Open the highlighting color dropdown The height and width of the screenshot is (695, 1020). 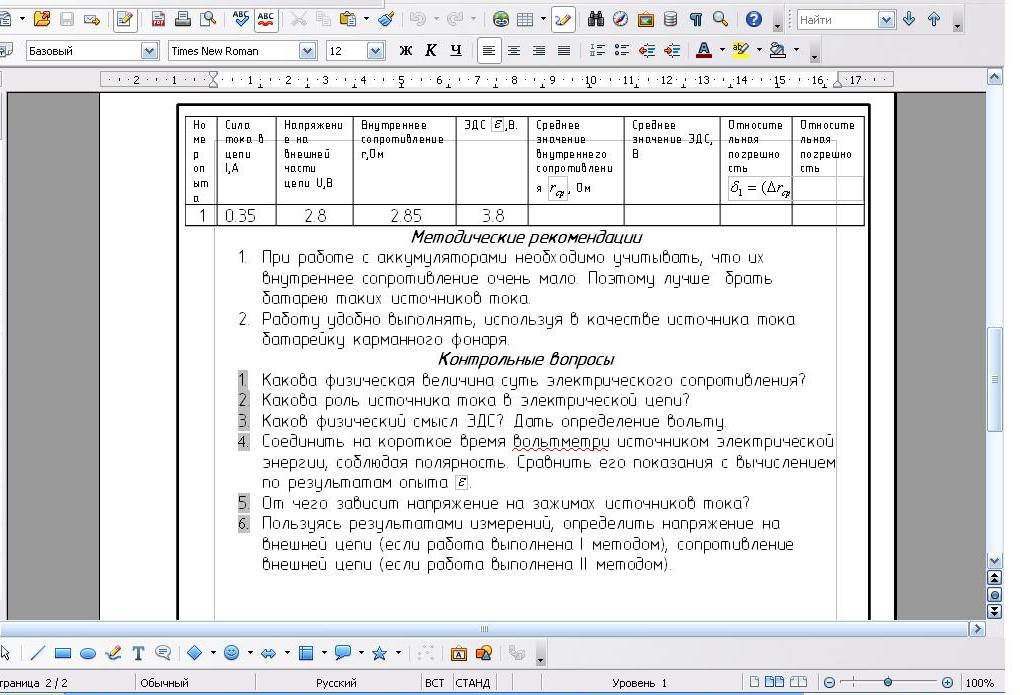(x=759, y=51)
